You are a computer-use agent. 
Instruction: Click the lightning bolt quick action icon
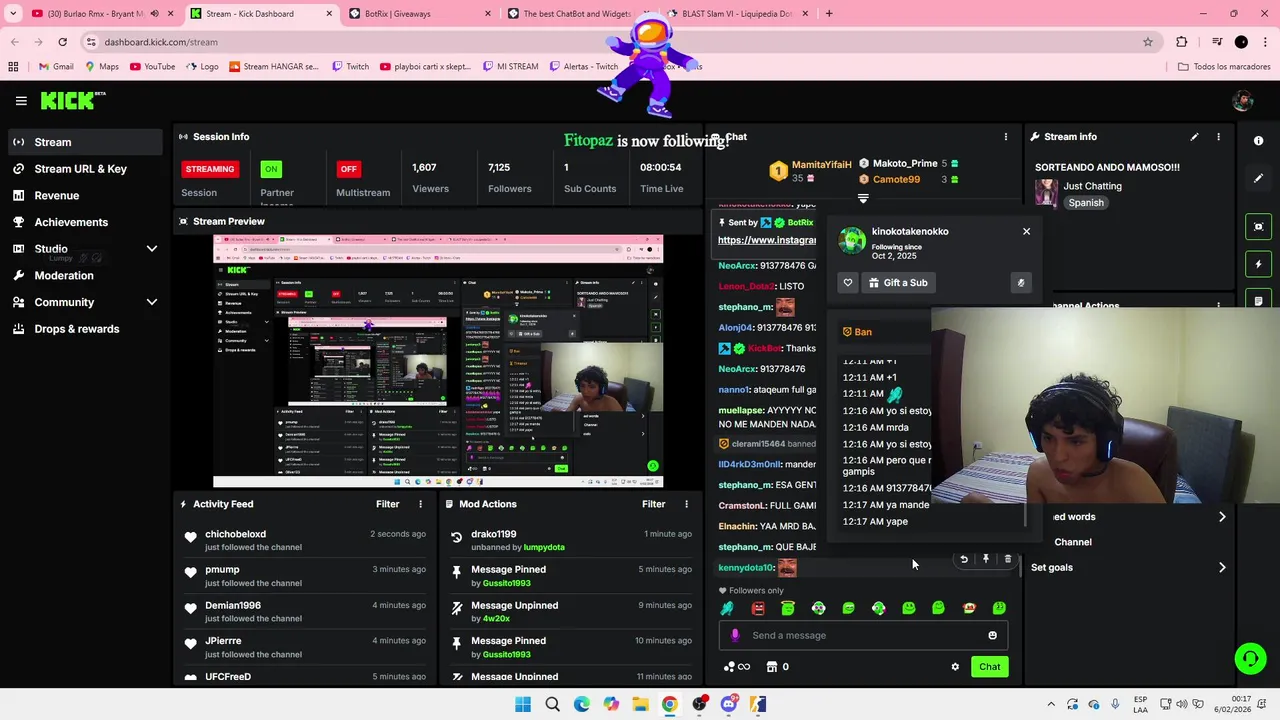tap(1258, 264)
